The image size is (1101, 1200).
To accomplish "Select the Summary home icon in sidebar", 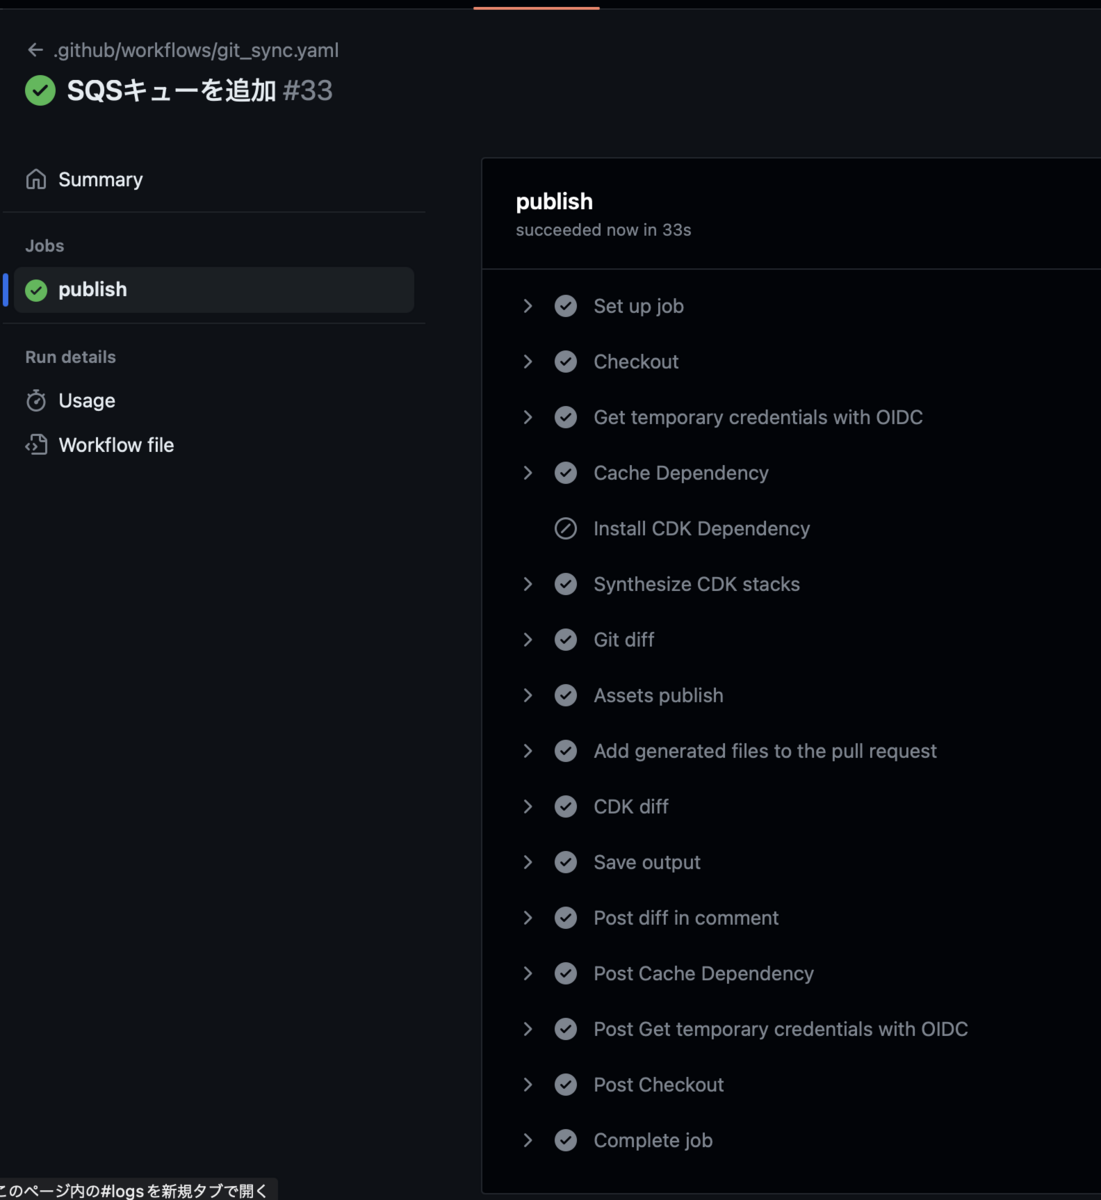I will pos(36,178).
